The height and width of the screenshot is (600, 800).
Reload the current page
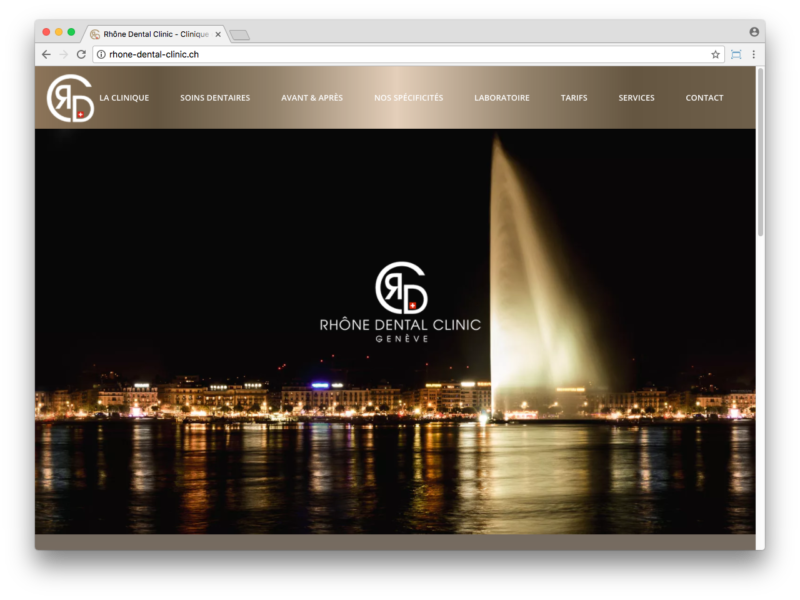pyautogui.click(x=81, y=54)
